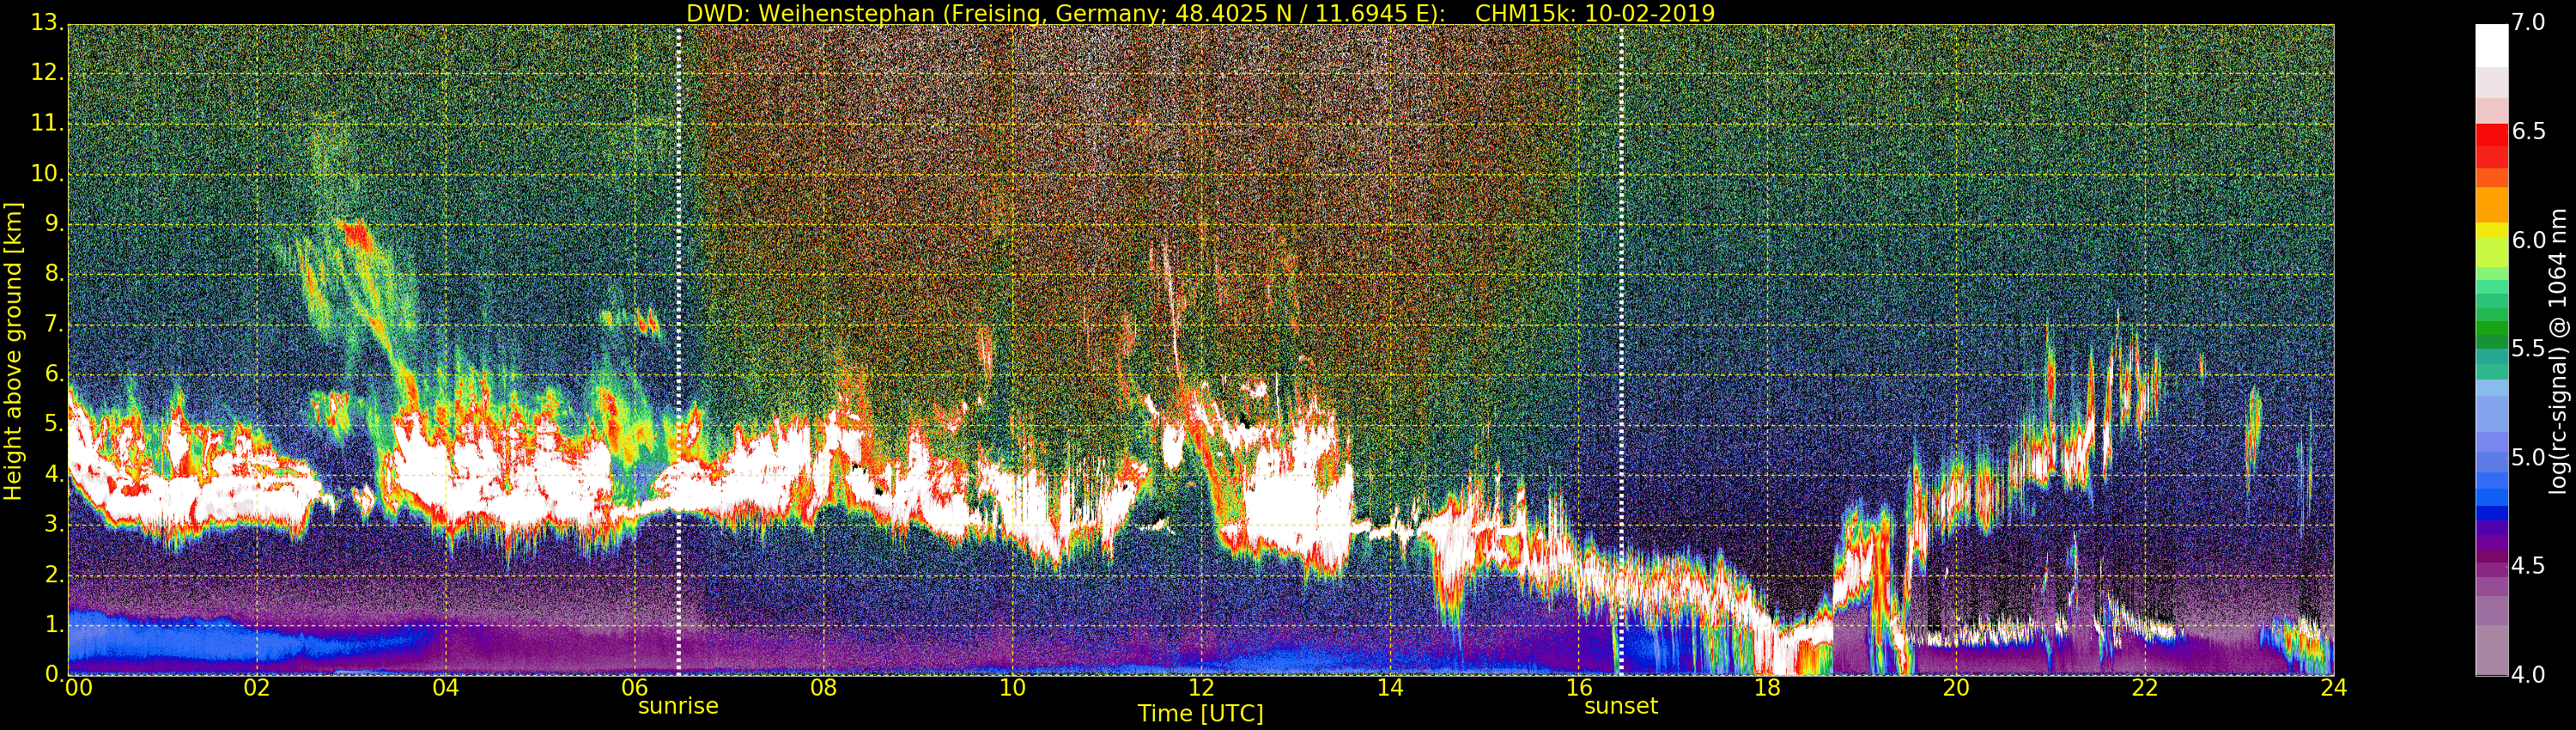2576x730 pixels.
Task: Click the y-axis tick label '12.'
Action: pos(48,73)
